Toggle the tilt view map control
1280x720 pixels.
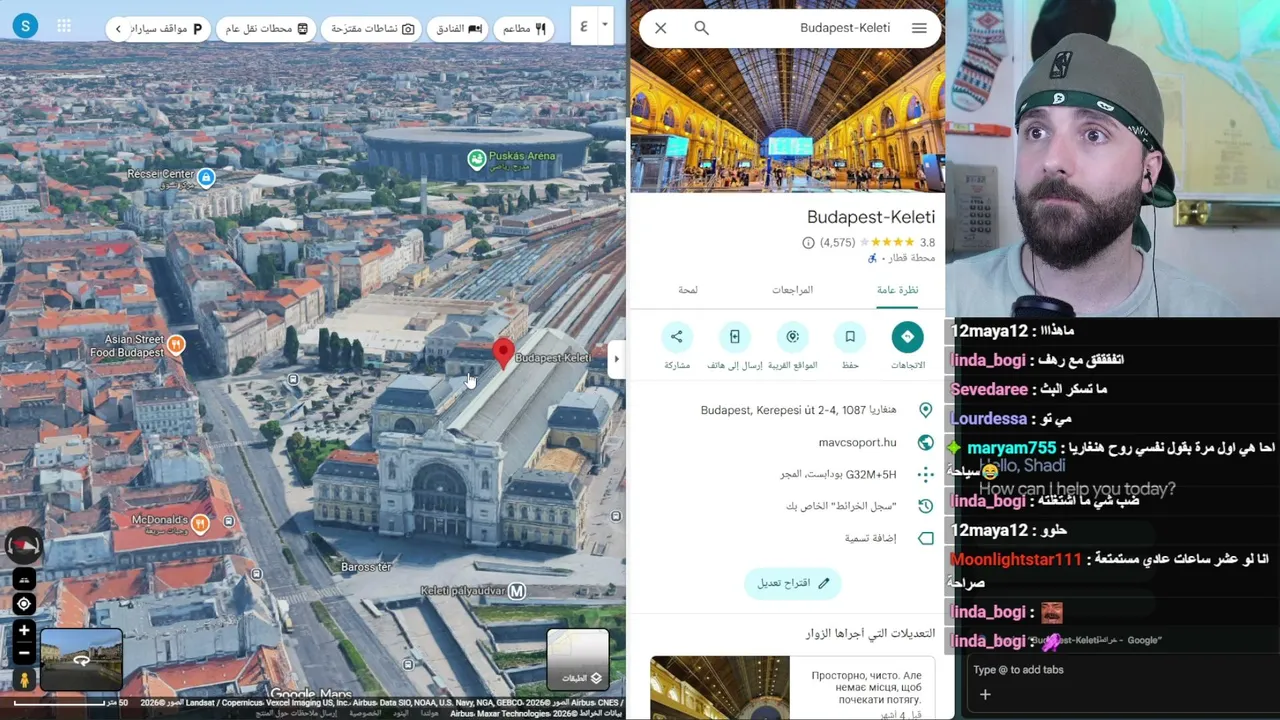pos(24,580)
